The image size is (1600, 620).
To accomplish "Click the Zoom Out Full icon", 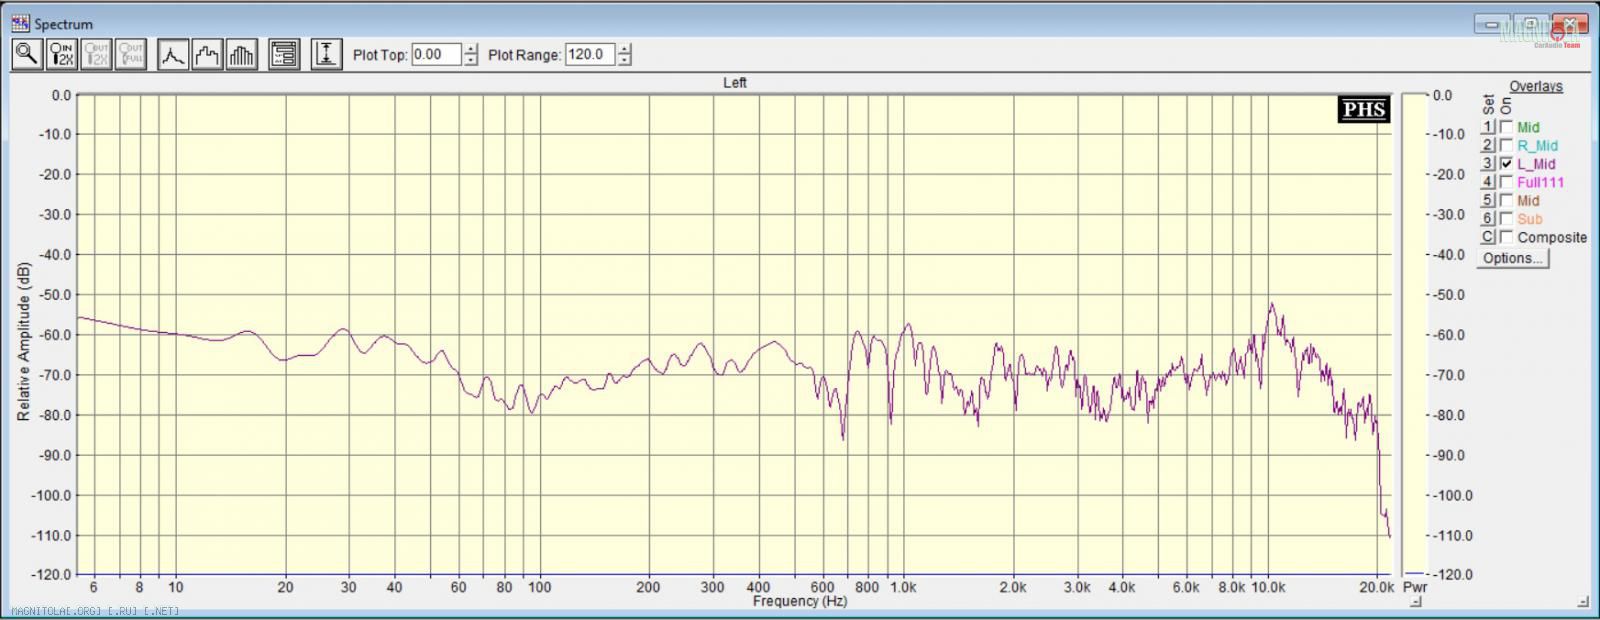I will [131, 54].
